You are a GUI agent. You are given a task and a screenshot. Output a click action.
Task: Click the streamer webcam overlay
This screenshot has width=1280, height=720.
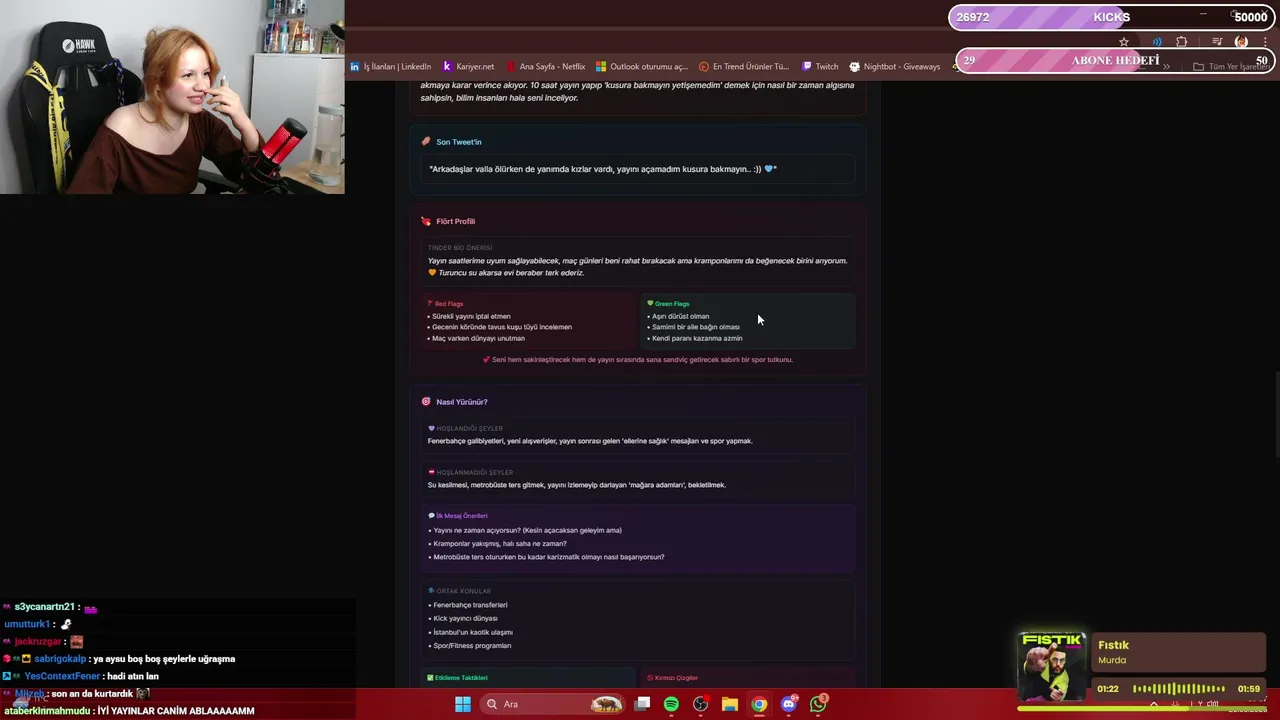(172, 97)
